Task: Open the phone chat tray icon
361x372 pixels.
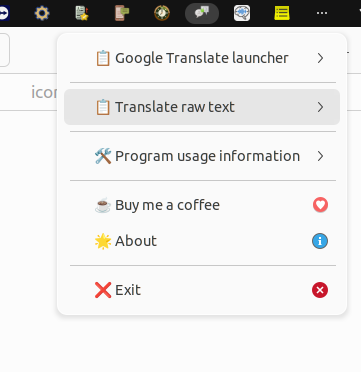Action: [x=122, y=13]
